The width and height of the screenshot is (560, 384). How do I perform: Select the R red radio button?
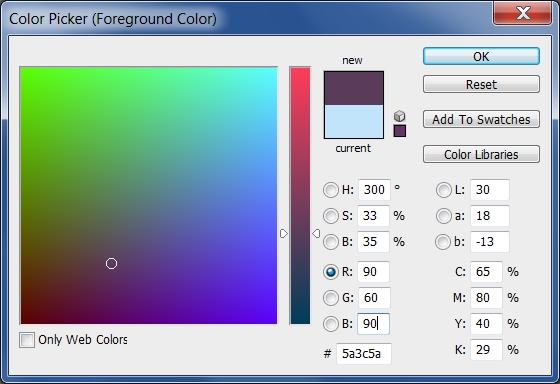pos(330,272)
